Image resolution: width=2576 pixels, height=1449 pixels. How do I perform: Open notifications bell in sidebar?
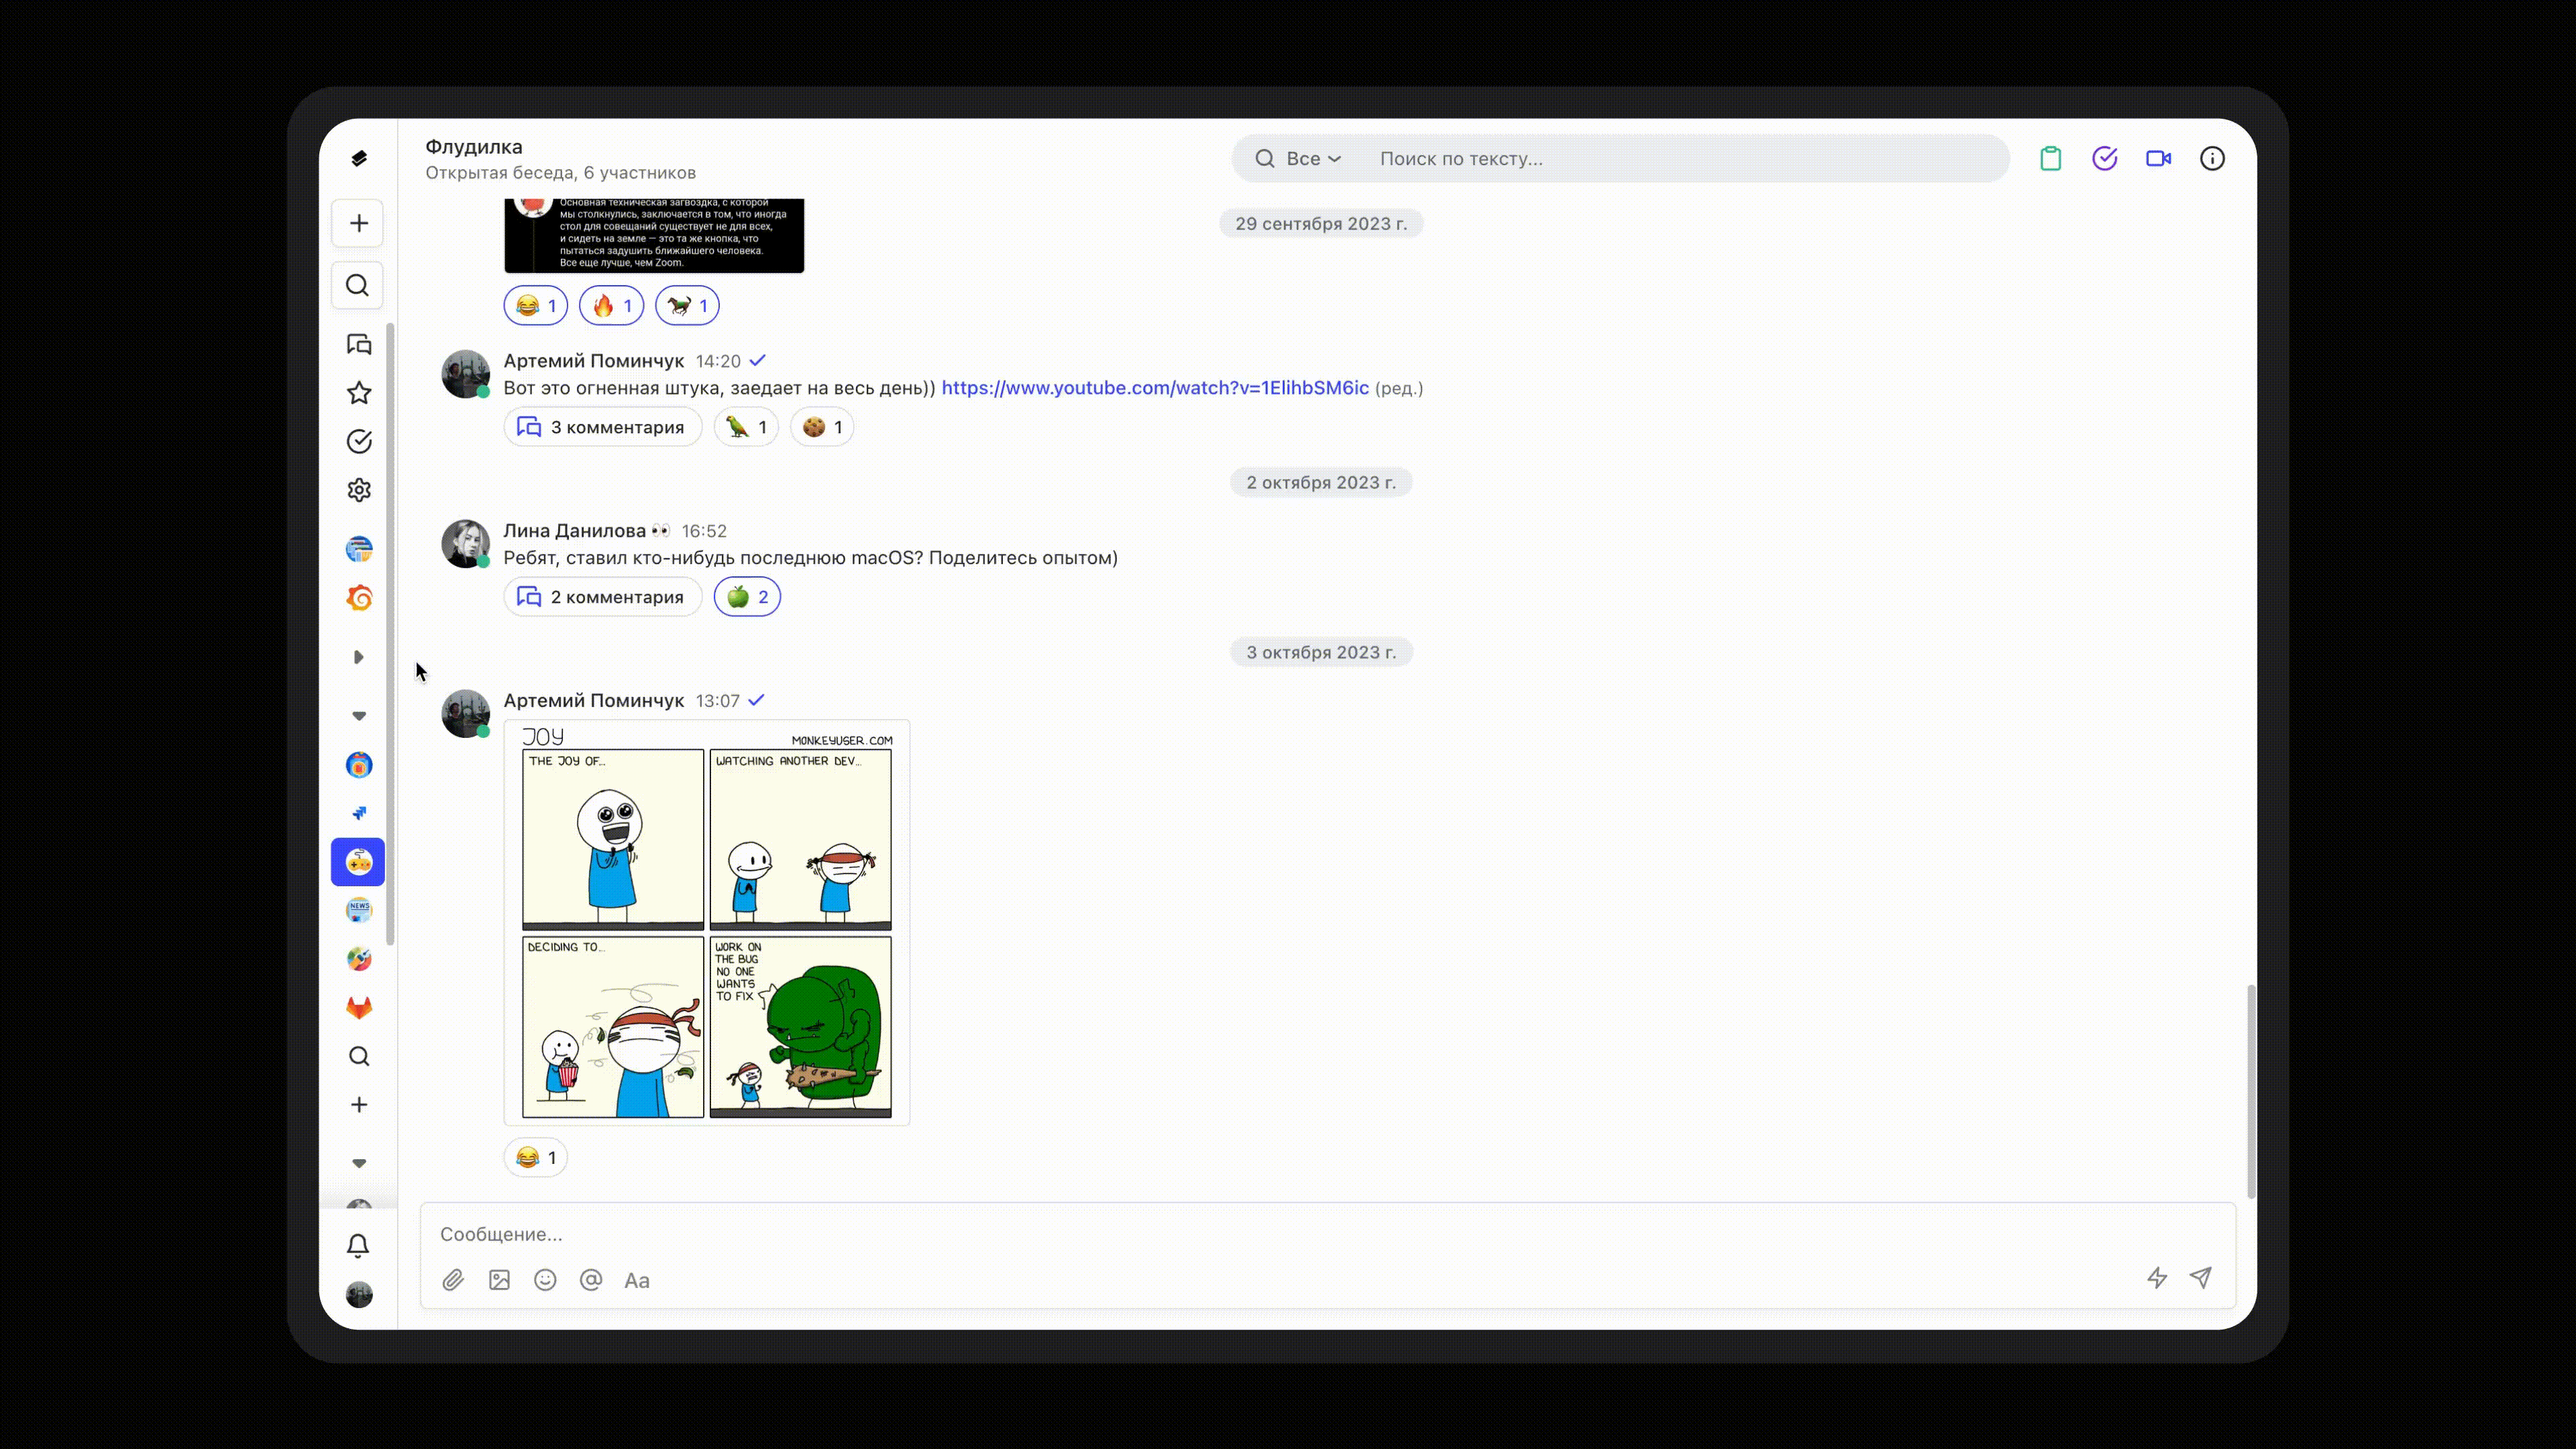[358, 1245]
